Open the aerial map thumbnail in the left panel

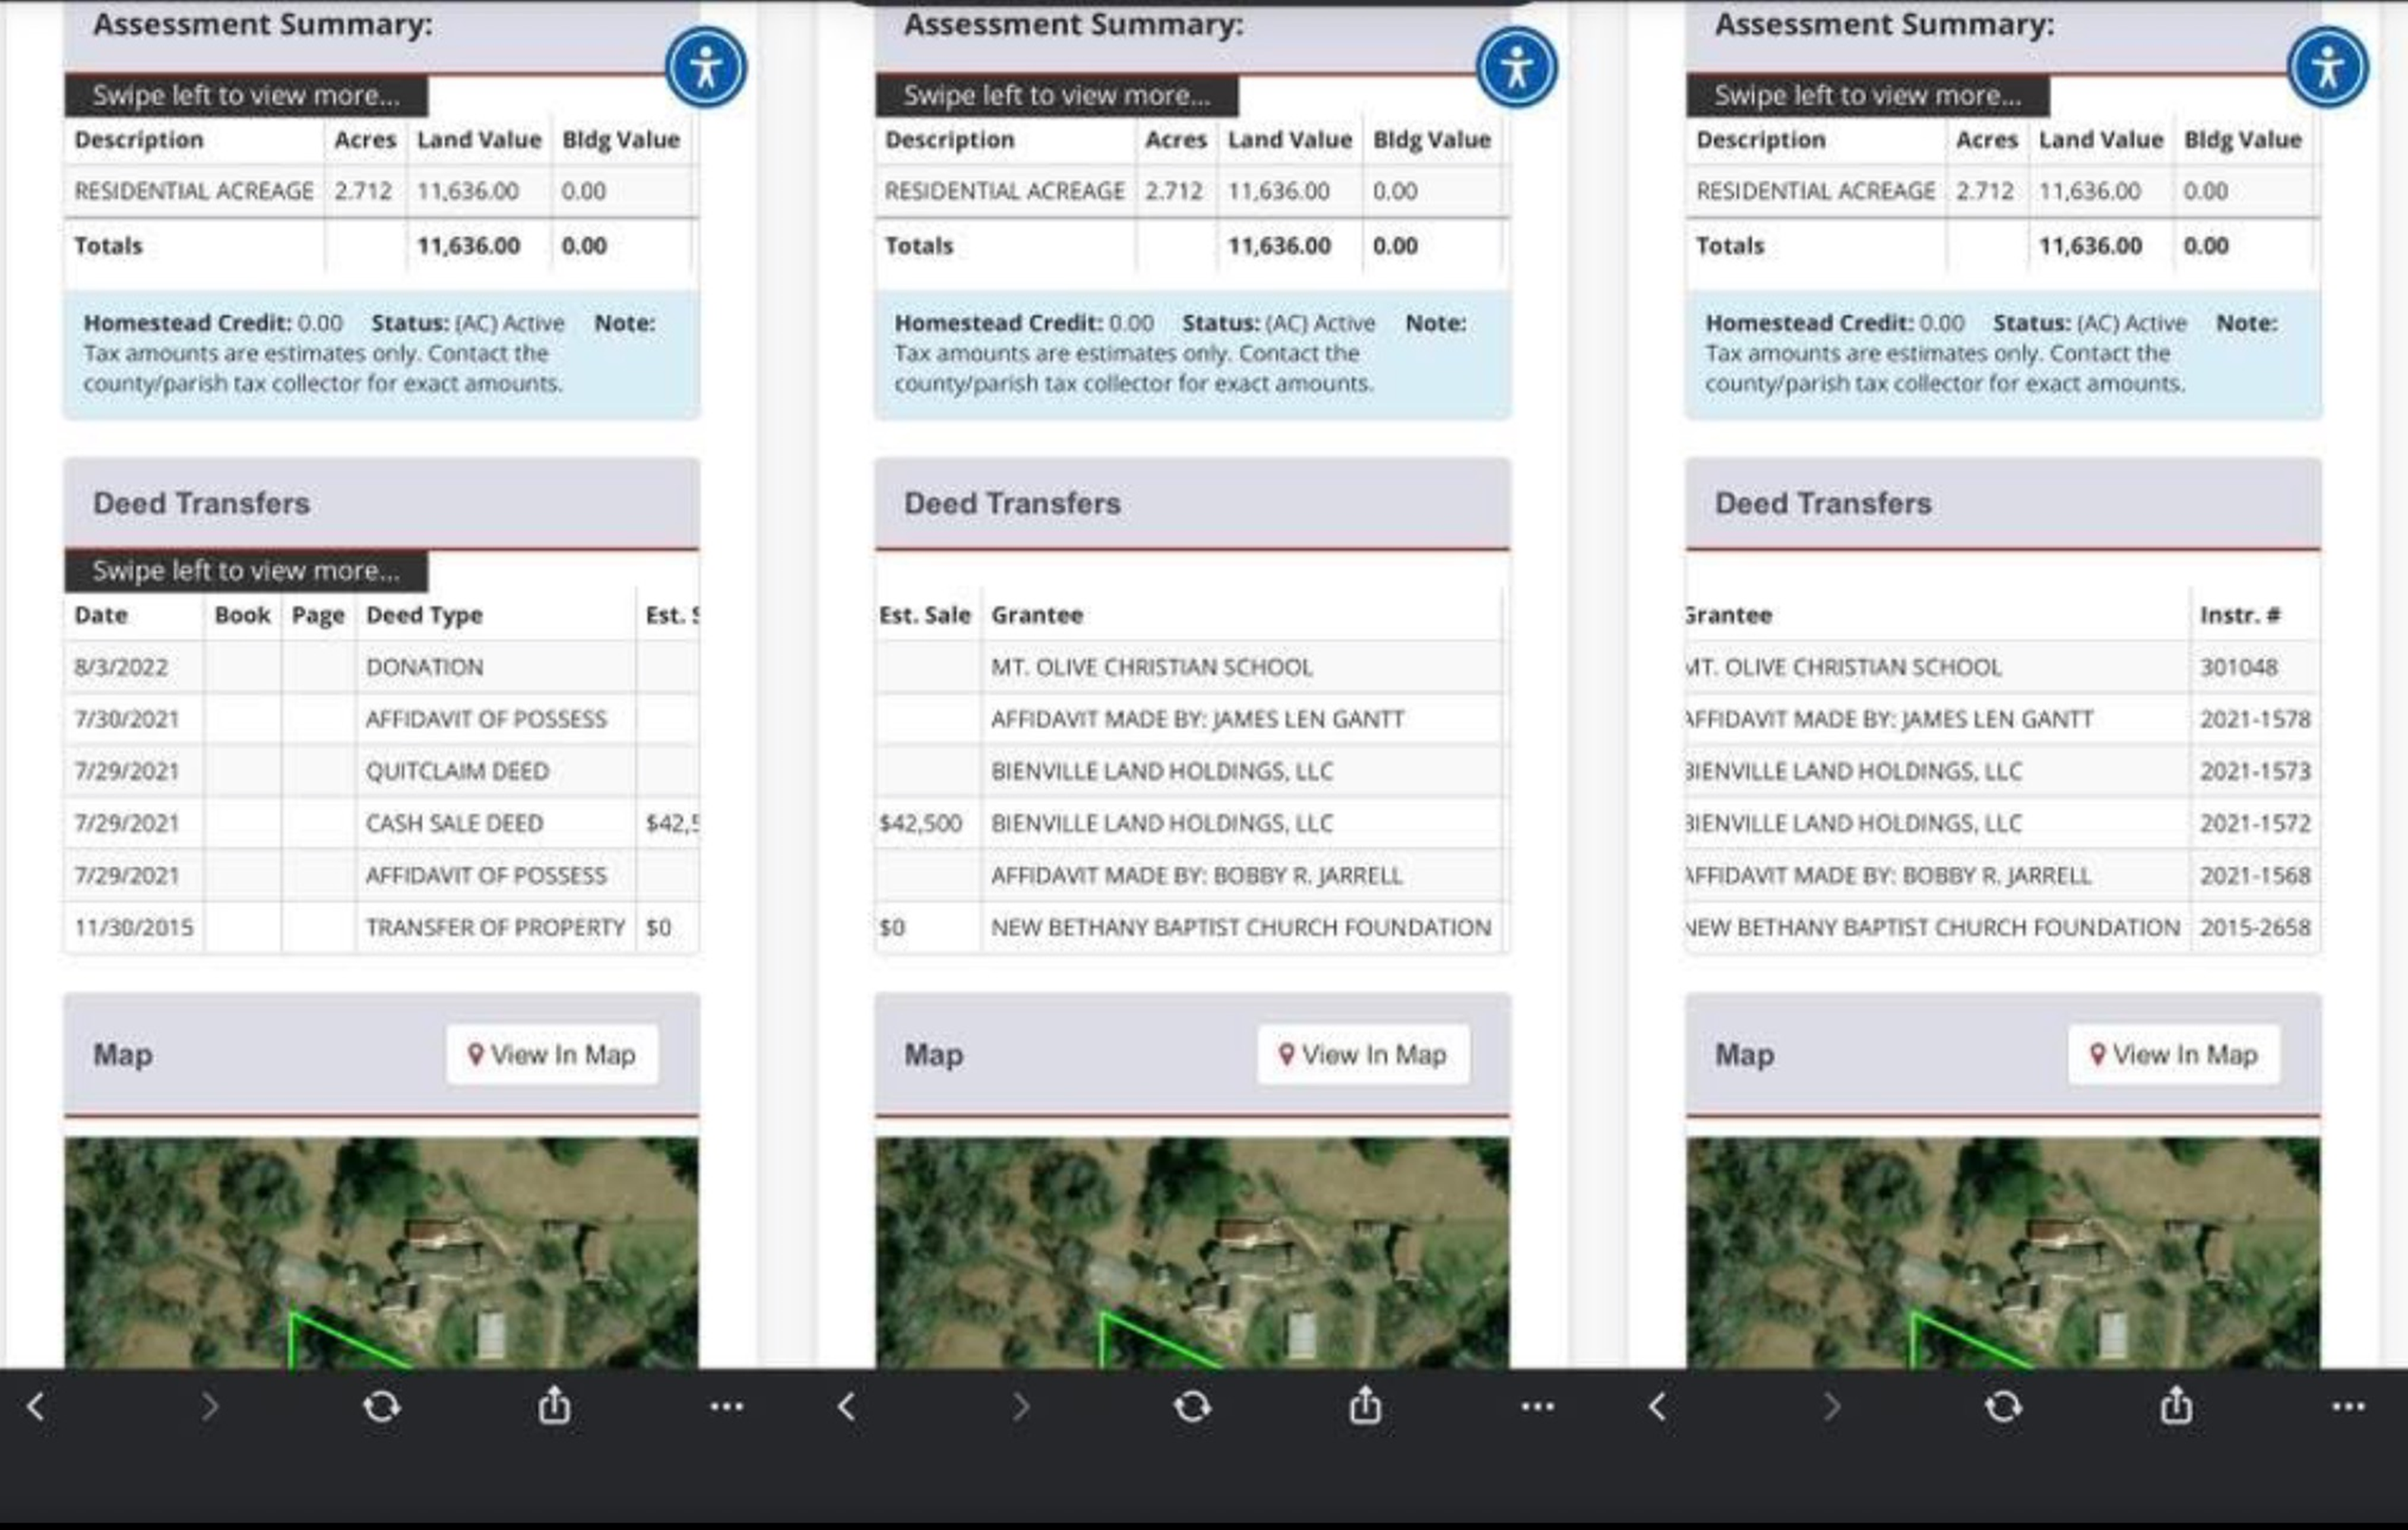pyautogui.click(x=382, y=1252)
